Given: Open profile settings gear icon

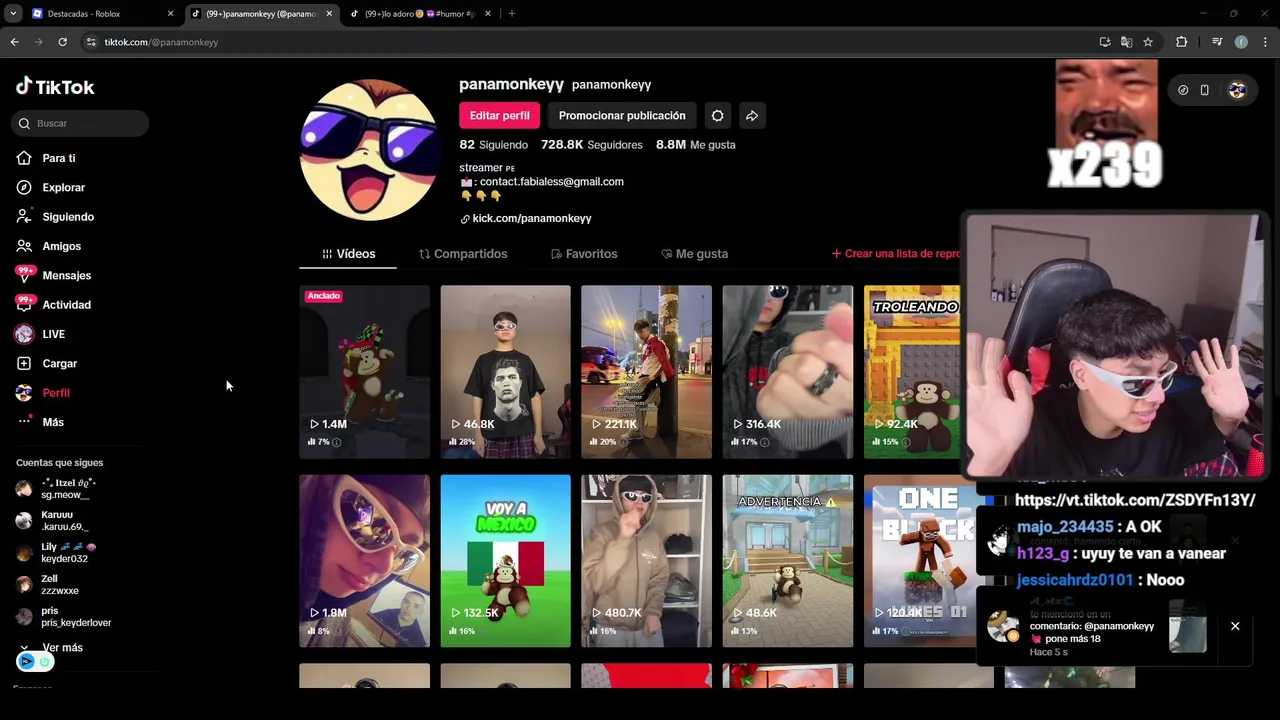Looking at the screenshot, I should coord(717,116).
